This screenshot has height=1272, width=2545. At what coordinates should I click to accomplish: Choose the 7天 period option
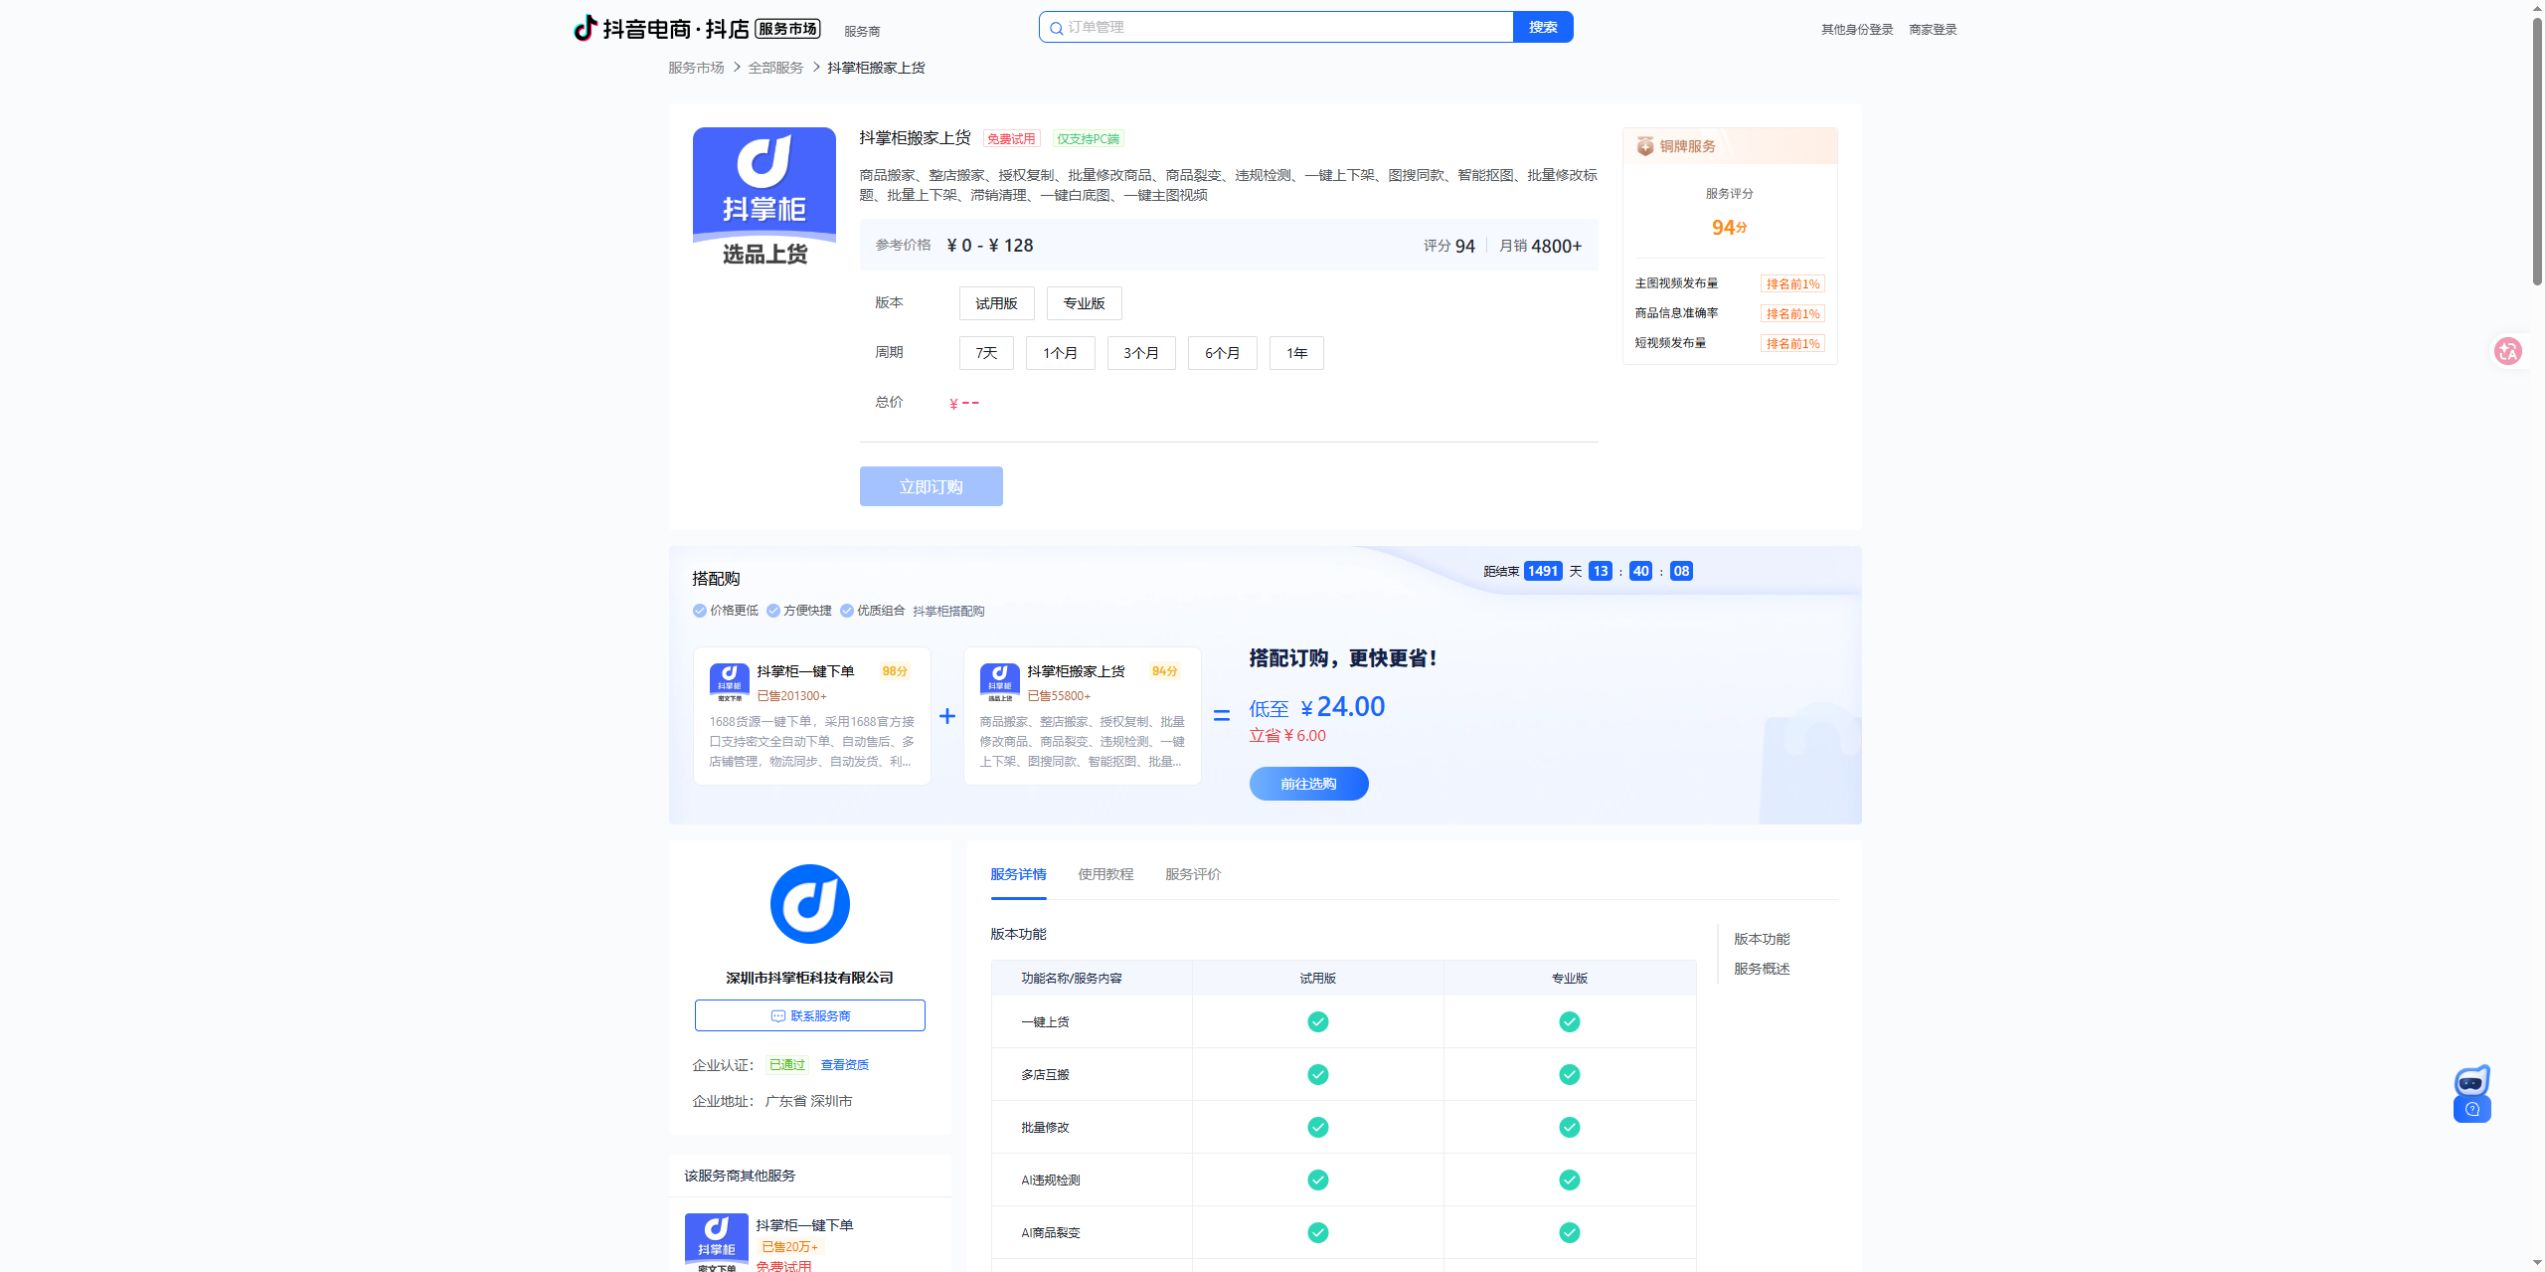pos(986,353)
